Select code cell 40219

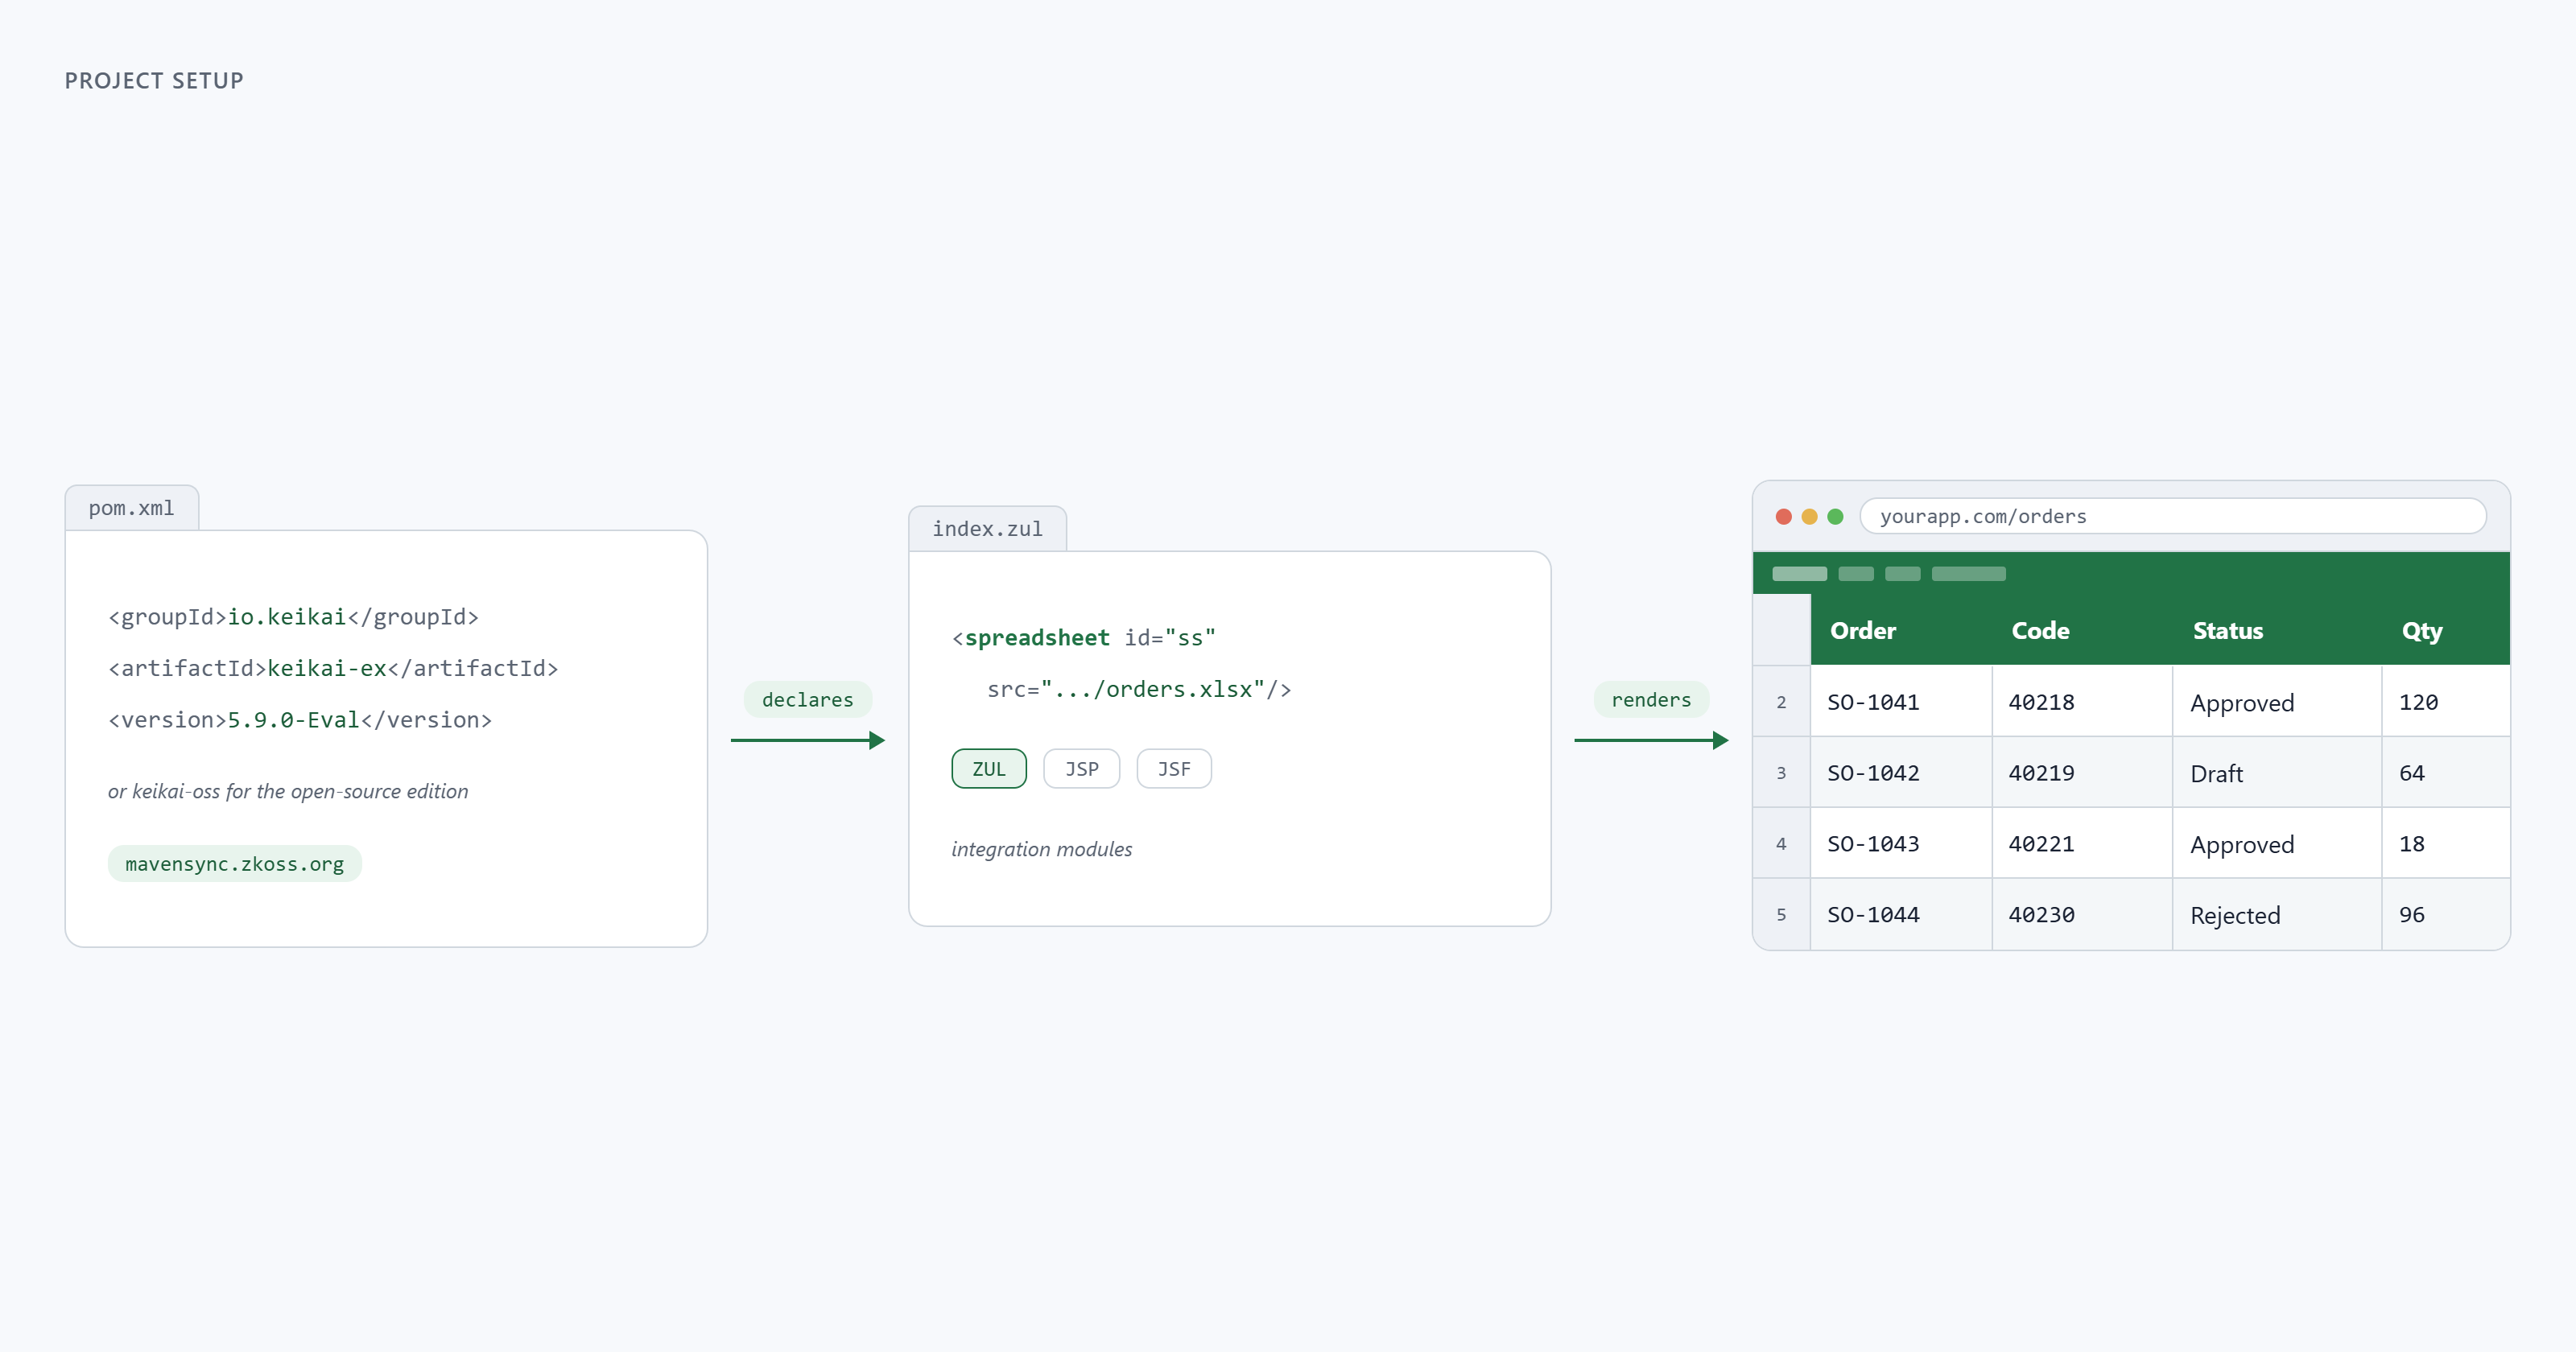(2082, 773)
